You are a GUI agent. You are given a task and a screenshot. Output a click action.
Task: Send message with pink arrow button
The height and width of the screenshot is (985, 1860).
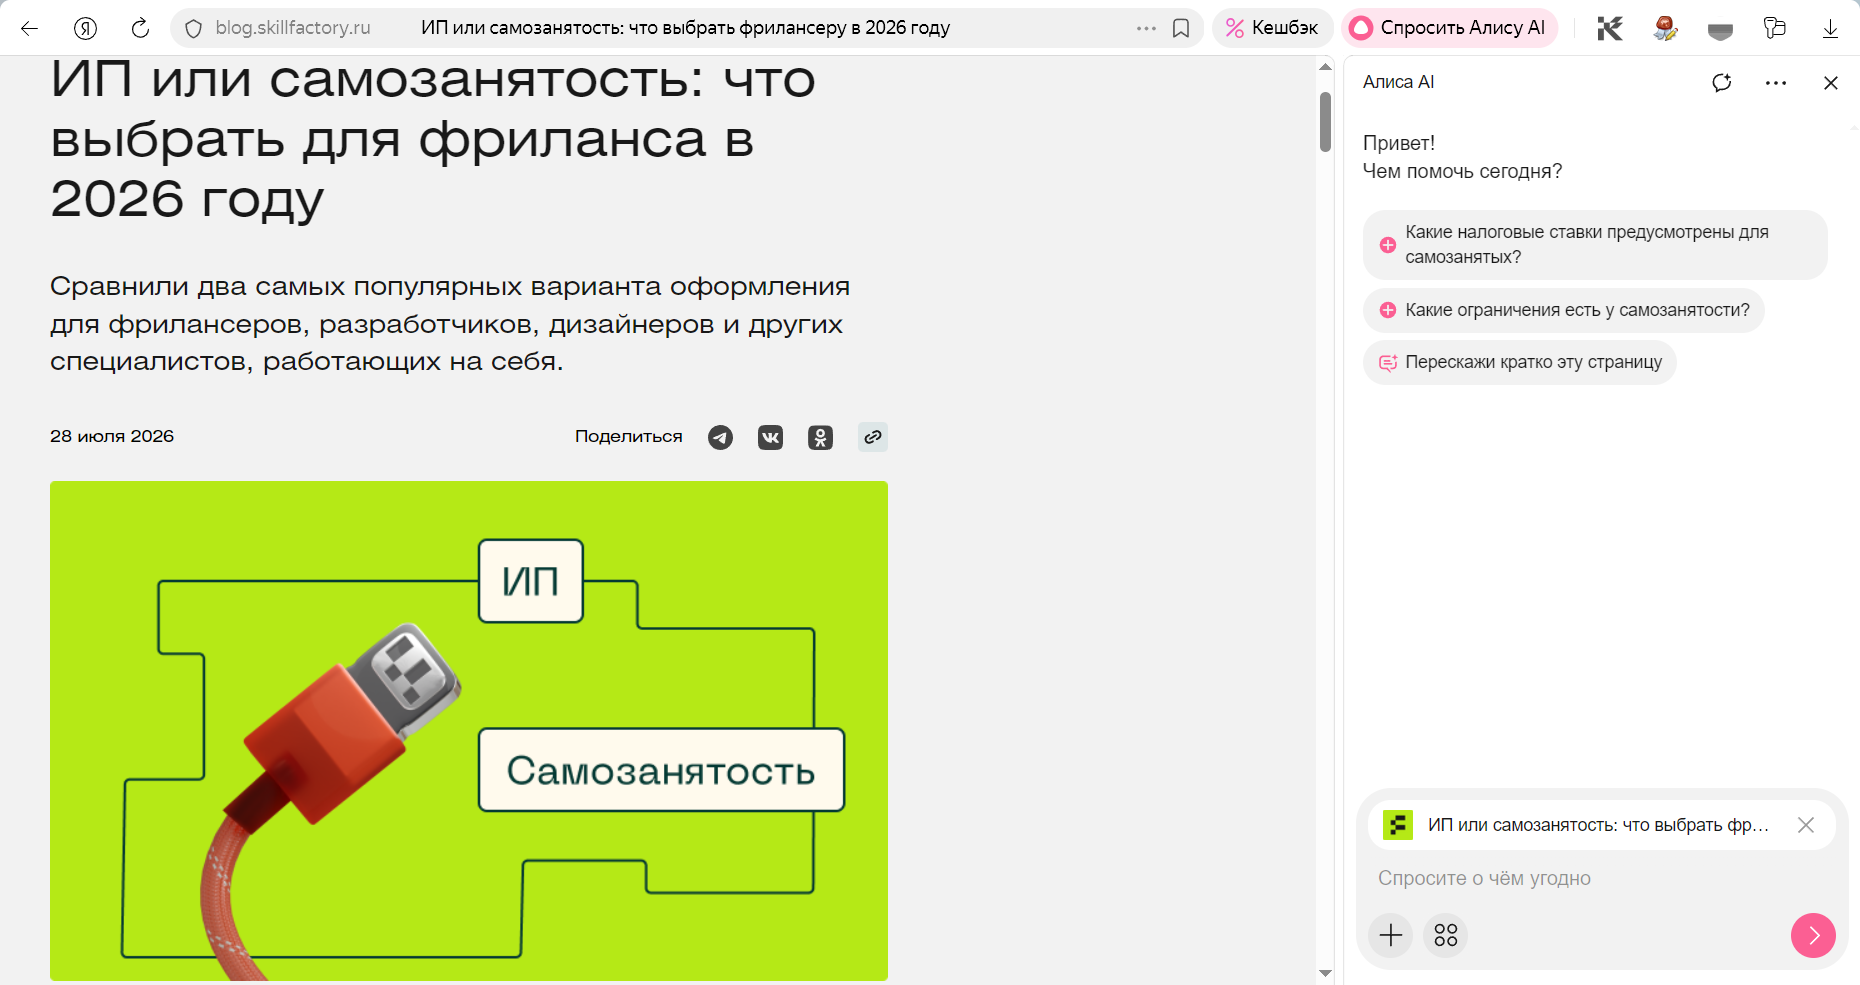pyautogui.click(x=1813, y=935)
